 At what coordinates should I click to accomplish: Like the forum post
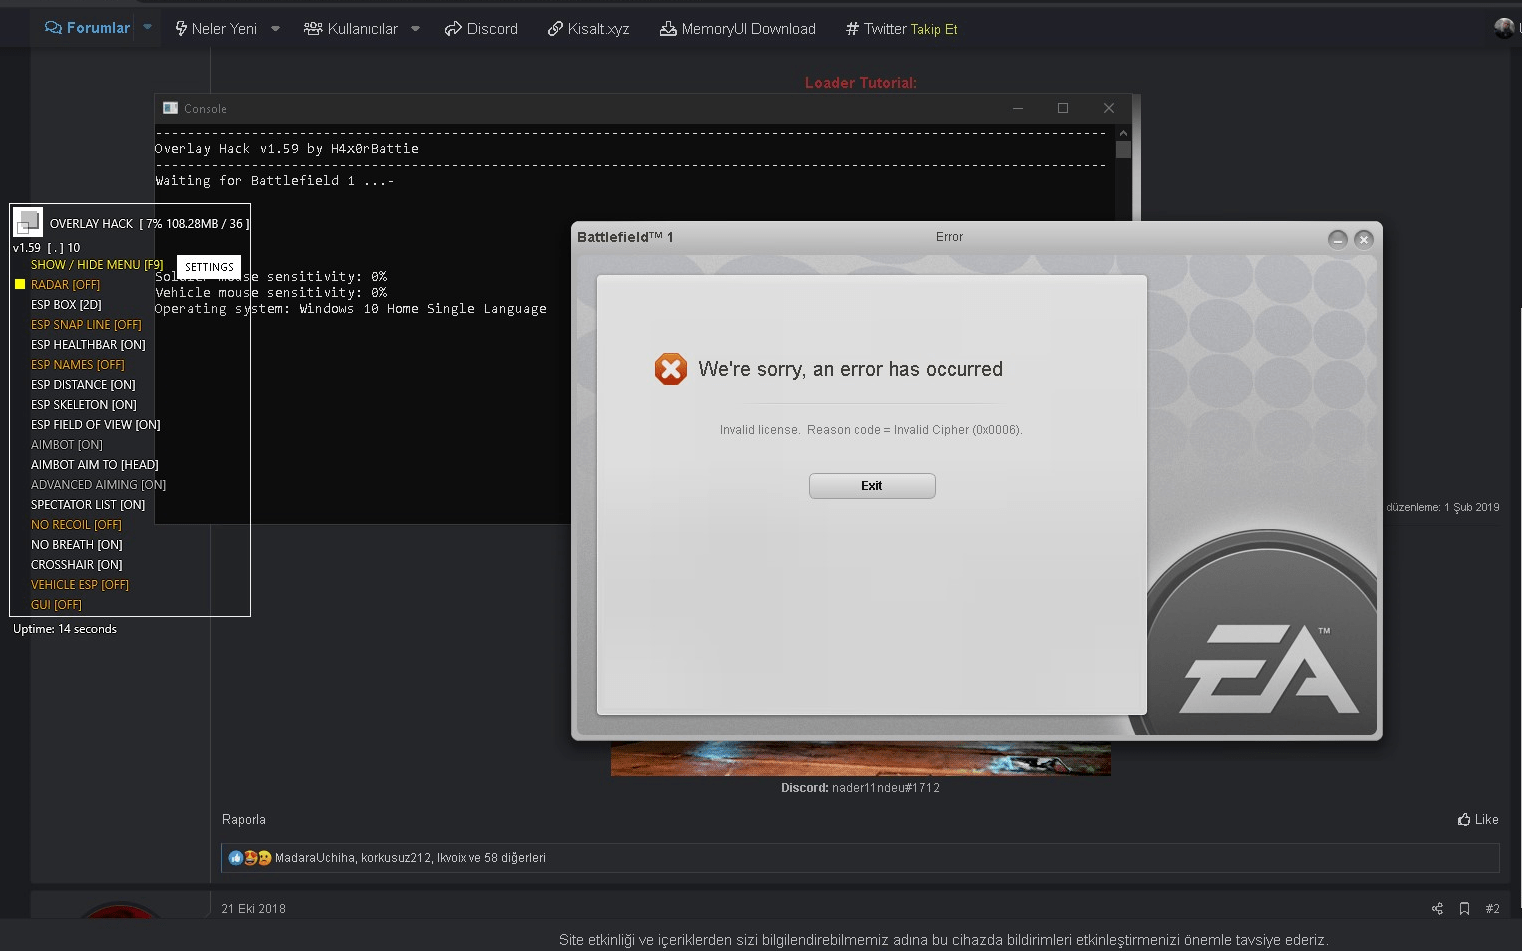tap(1478, 820)
